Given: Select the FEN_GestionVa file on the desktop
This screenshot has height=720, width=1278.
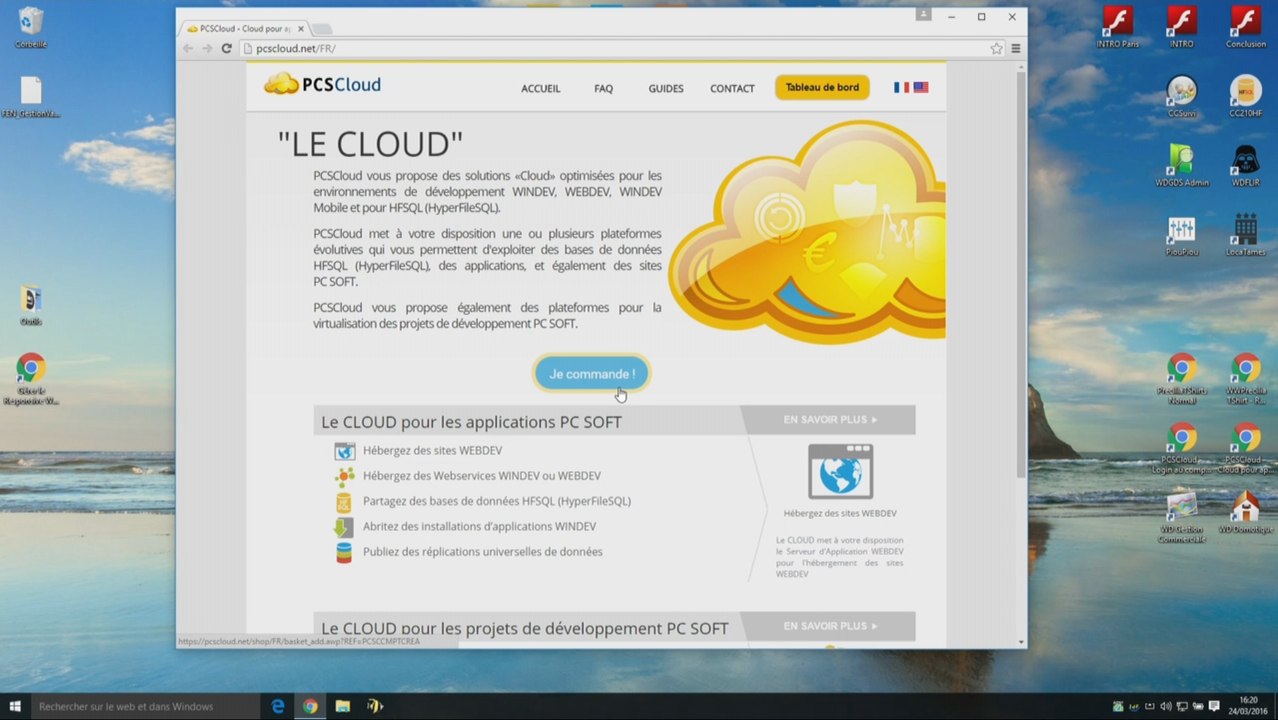Looking at the screenshot, I should tap(31, 96).
